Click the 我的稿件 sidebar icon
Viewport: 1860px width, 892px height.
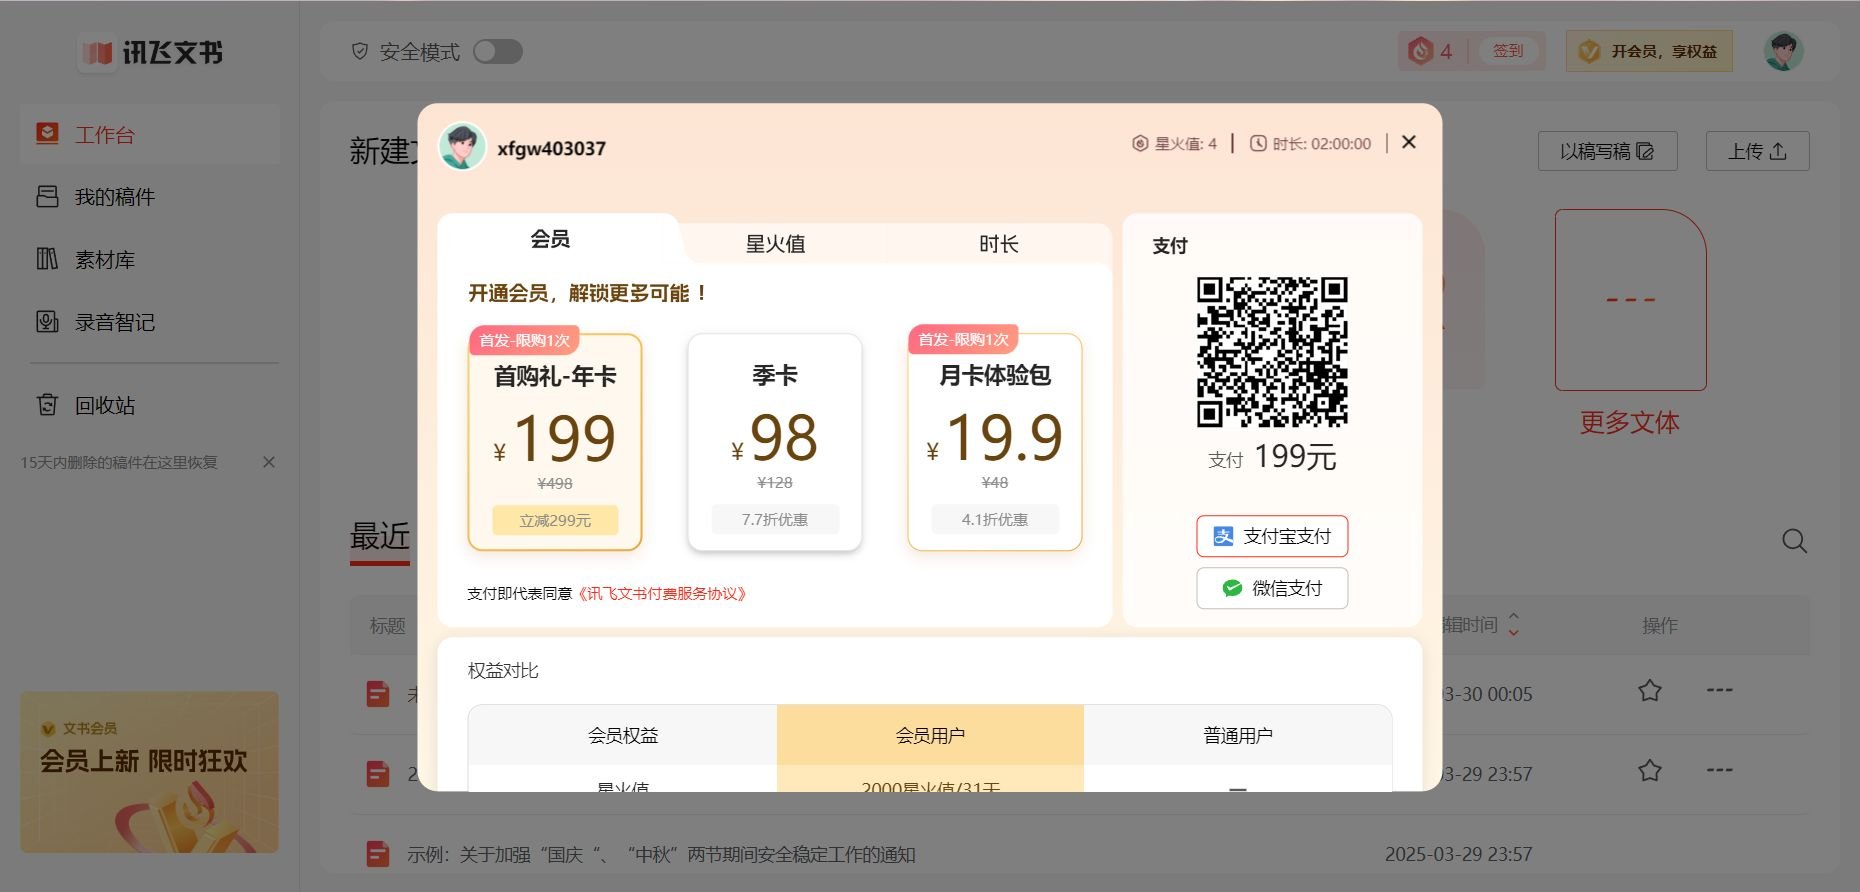point(47,196)
